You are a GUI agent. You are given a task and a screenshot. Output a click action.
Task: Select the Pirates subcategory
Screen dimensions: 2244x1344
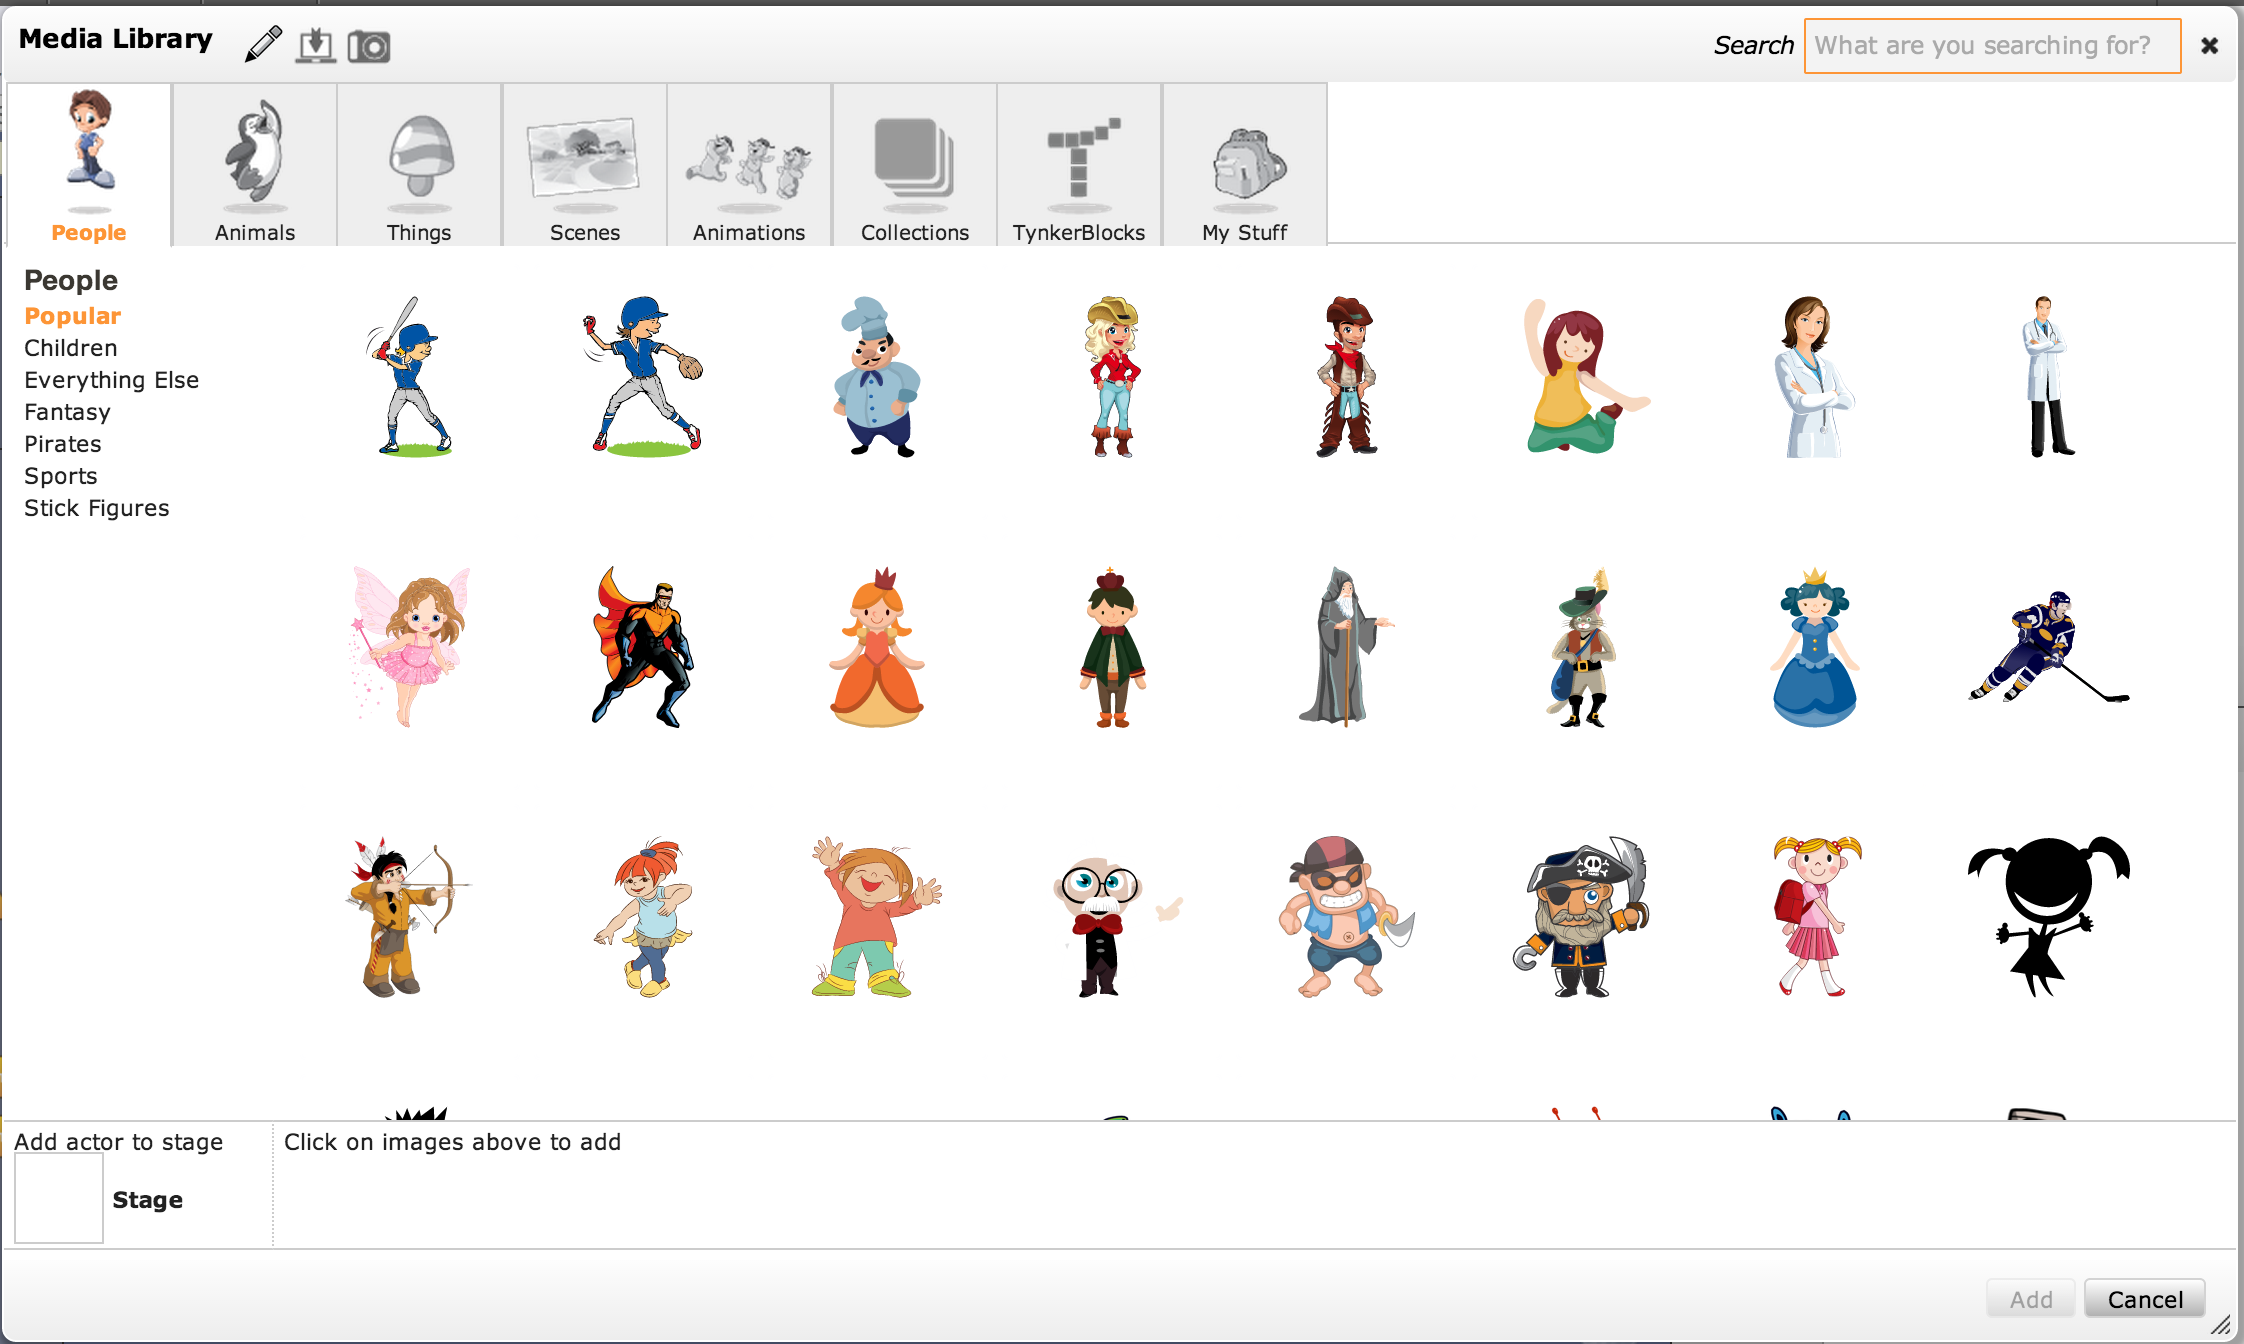[x=63, y=444]
